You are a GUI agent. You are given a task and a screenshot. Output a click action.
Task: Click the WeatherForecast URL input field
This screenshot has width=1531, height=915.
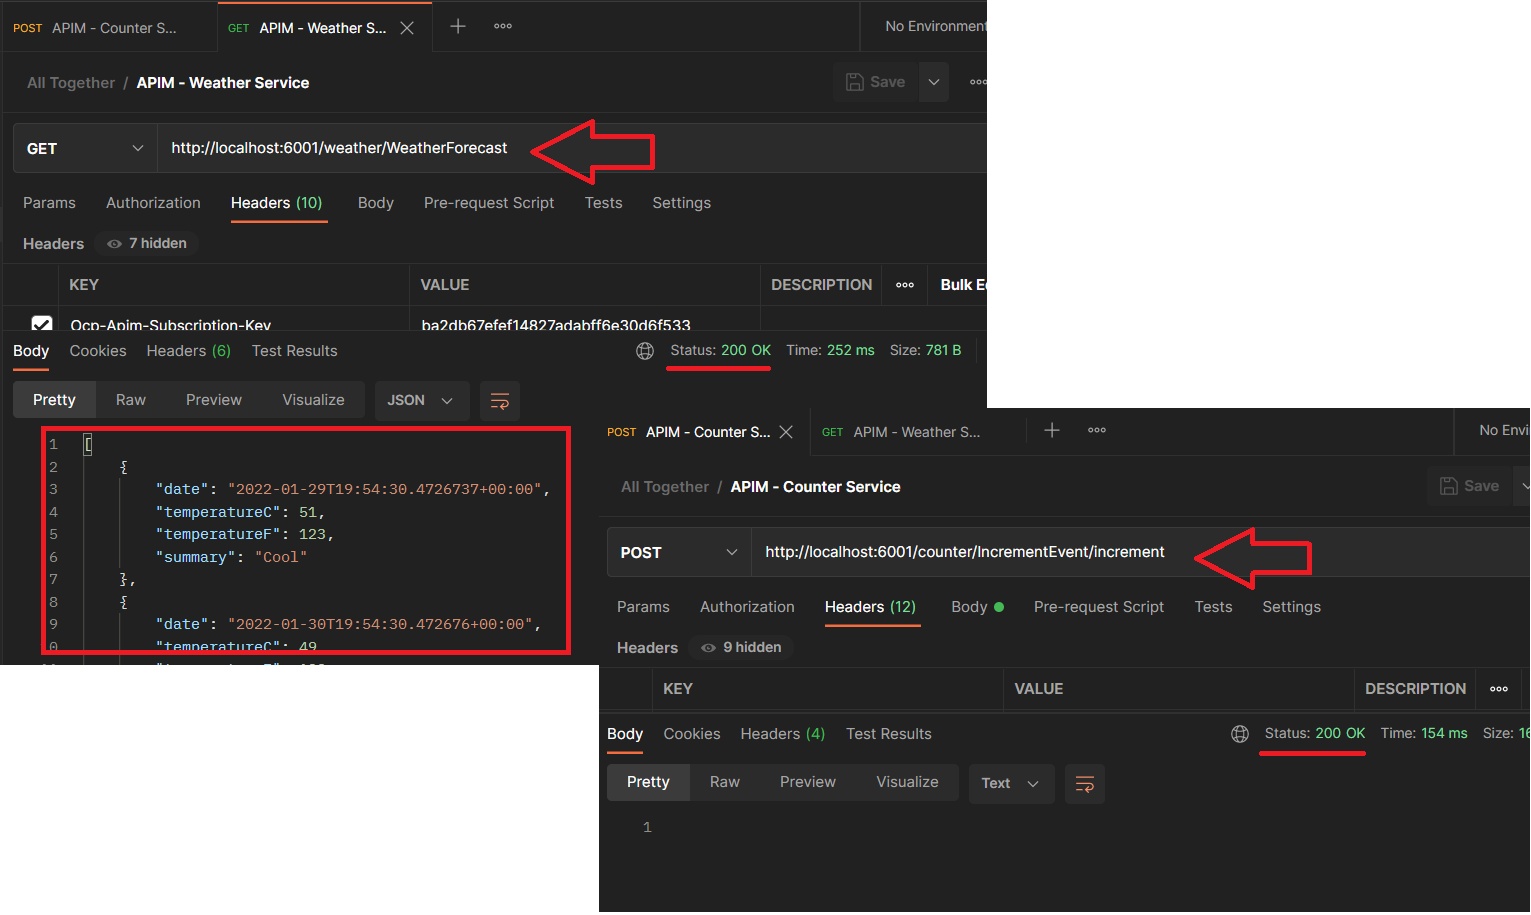[x=339, y=148]
